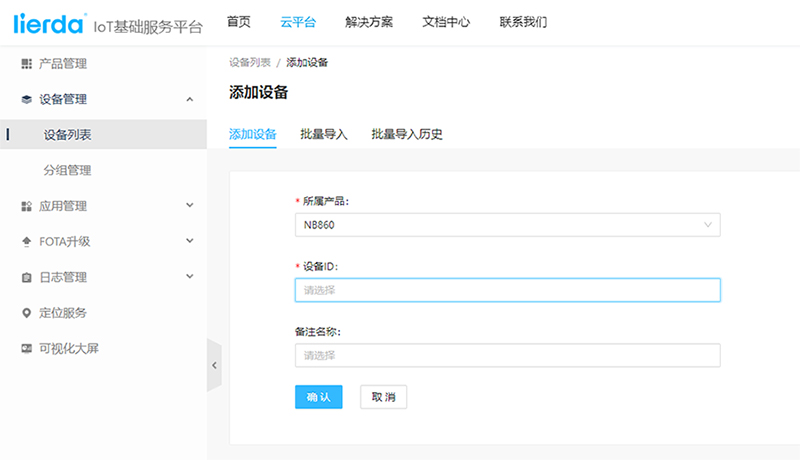Open the 所属产品 NB860 dropdown
This screenshot has height=460, width=800.
point(508,225)
